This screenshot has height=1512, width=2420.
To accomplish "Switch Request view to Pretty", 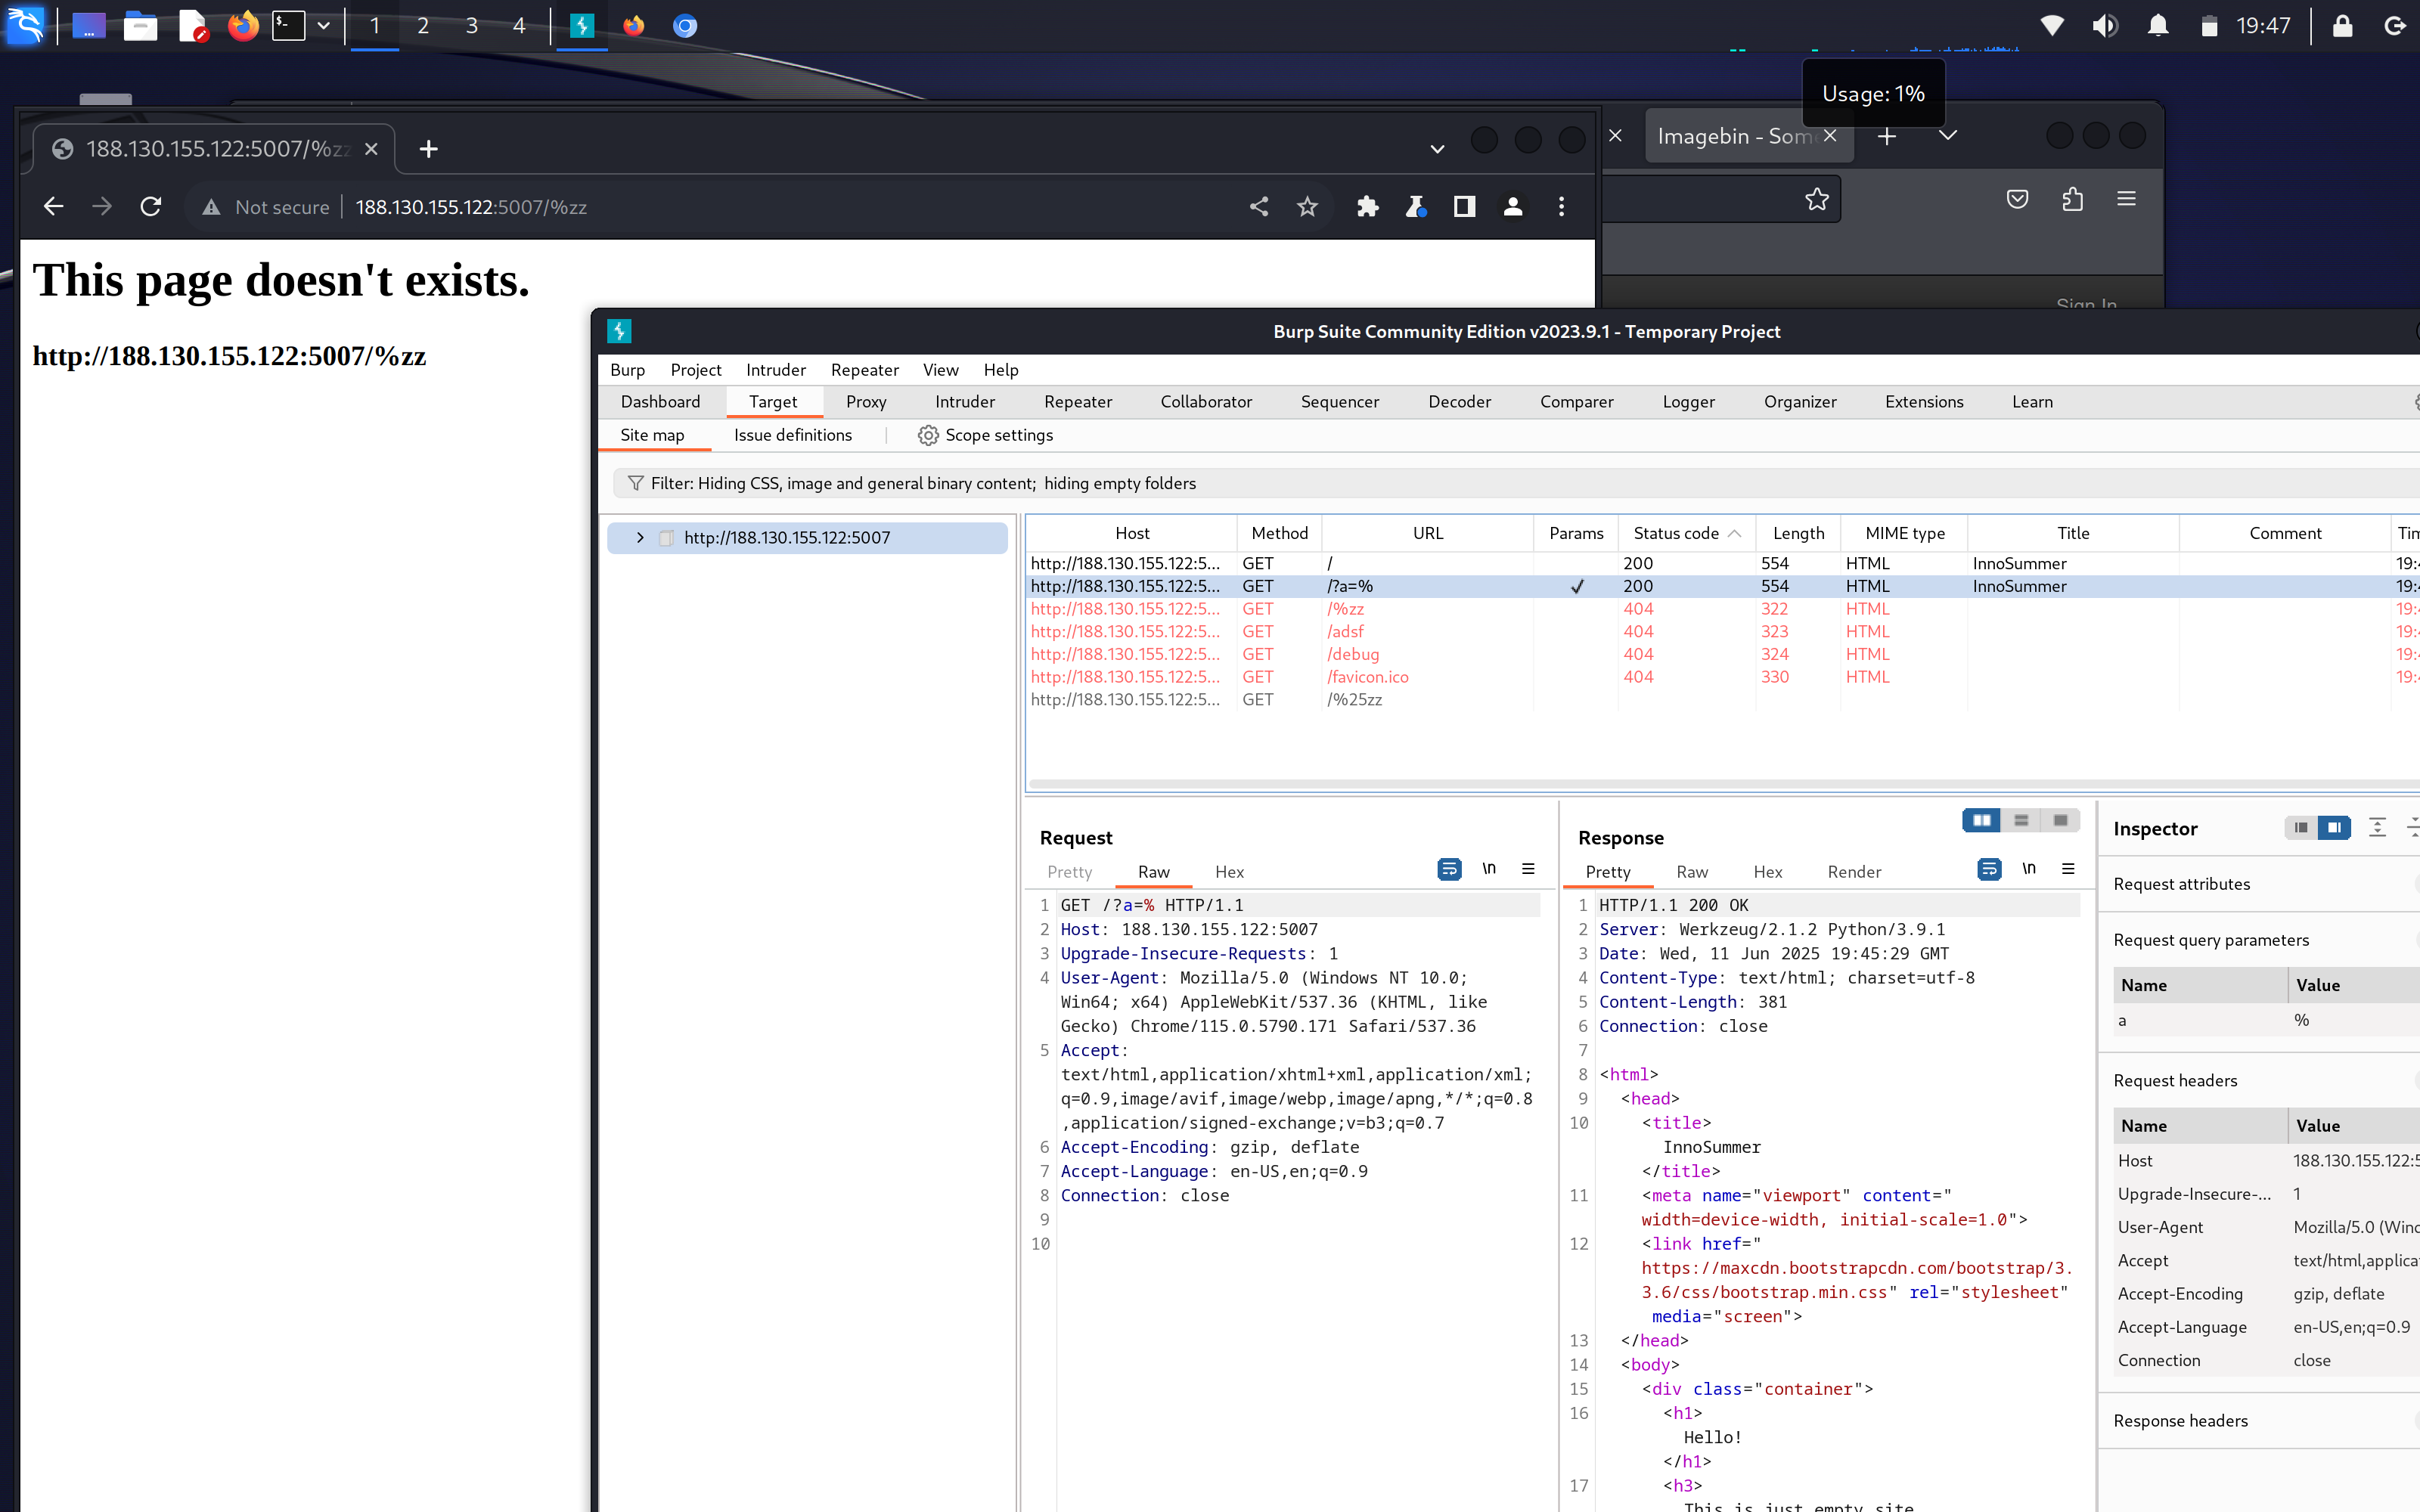I will [1069, 872].
